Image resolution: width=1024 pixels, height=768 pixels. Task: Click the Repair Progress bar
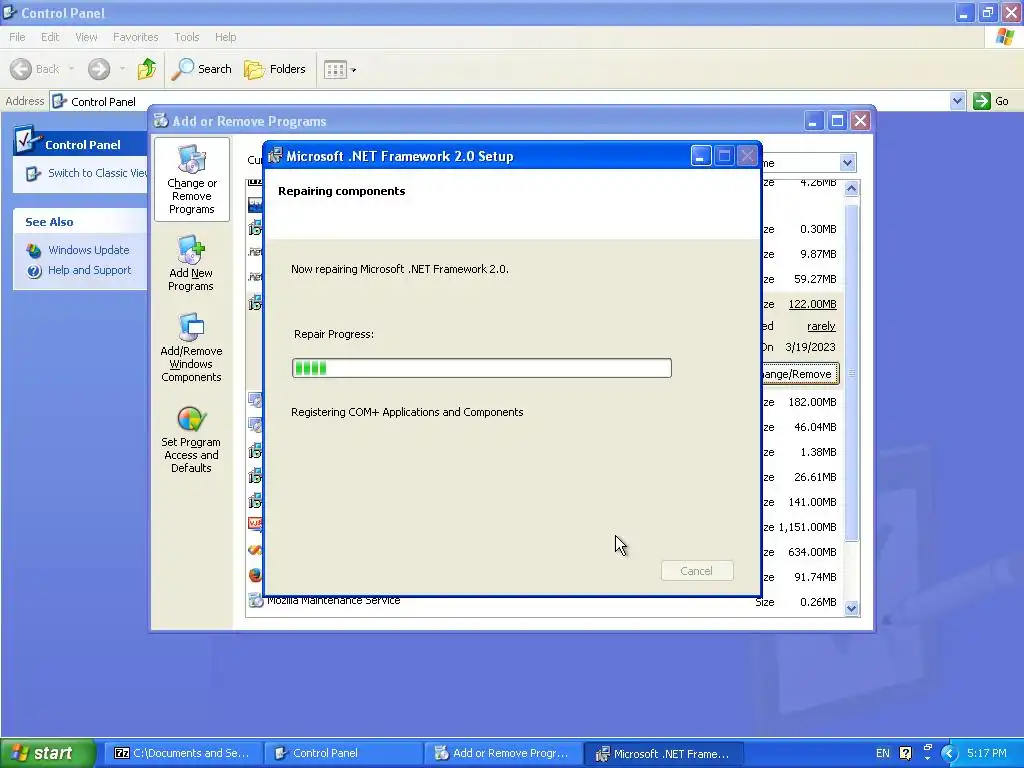(481, 368)
